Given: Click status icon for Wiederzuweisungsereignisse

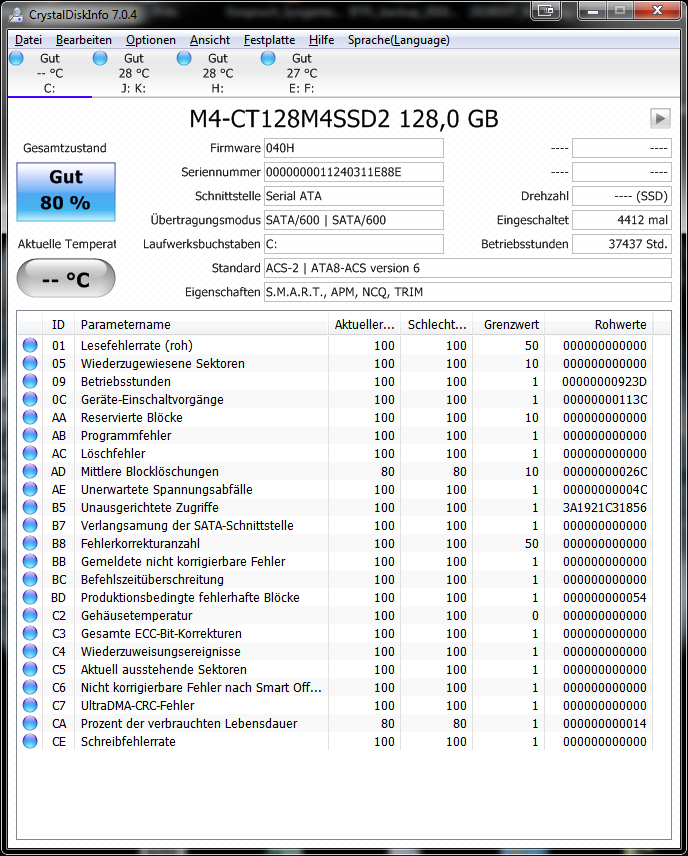Looking at the screenshot, I should 30,651.
